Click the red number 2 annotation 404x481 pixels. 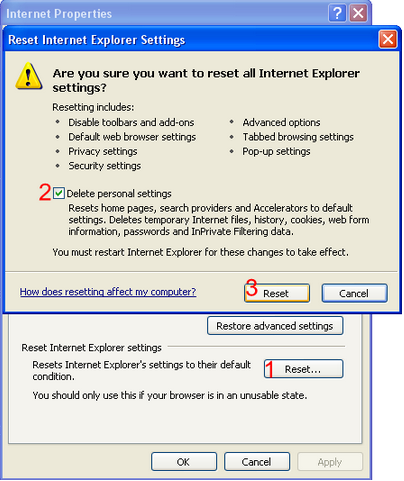point(45,192)
